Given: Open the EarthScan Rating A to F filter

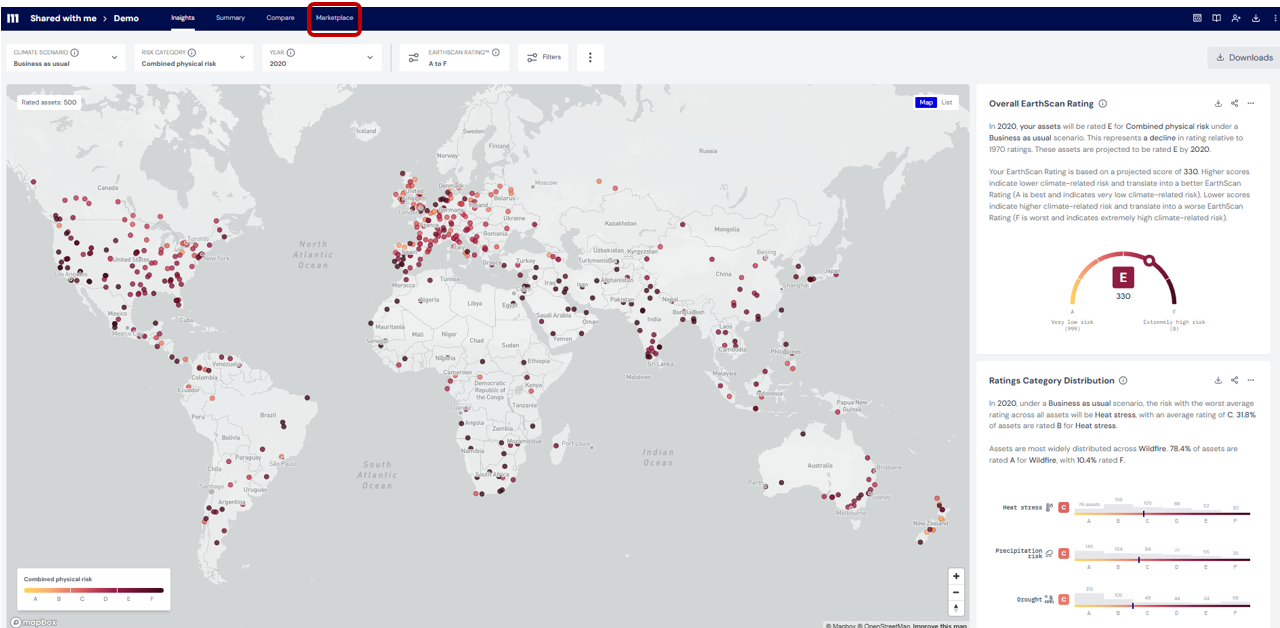Looking at the screenshot, I should pos(454,58).
